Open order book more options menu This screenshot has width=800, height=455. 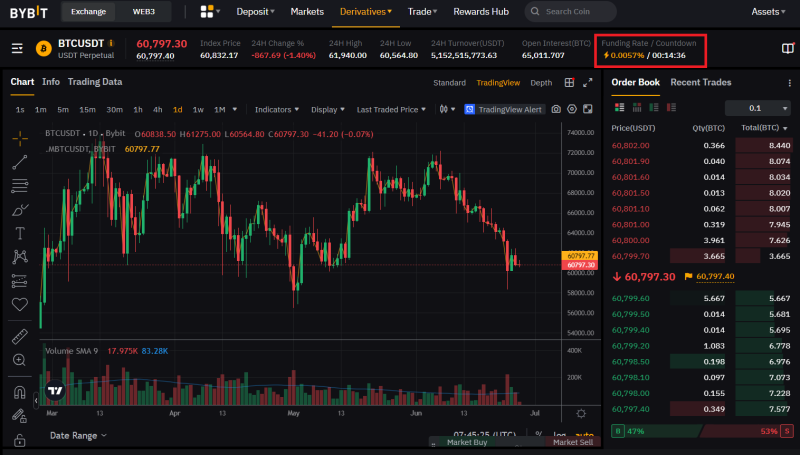(789, 83)
